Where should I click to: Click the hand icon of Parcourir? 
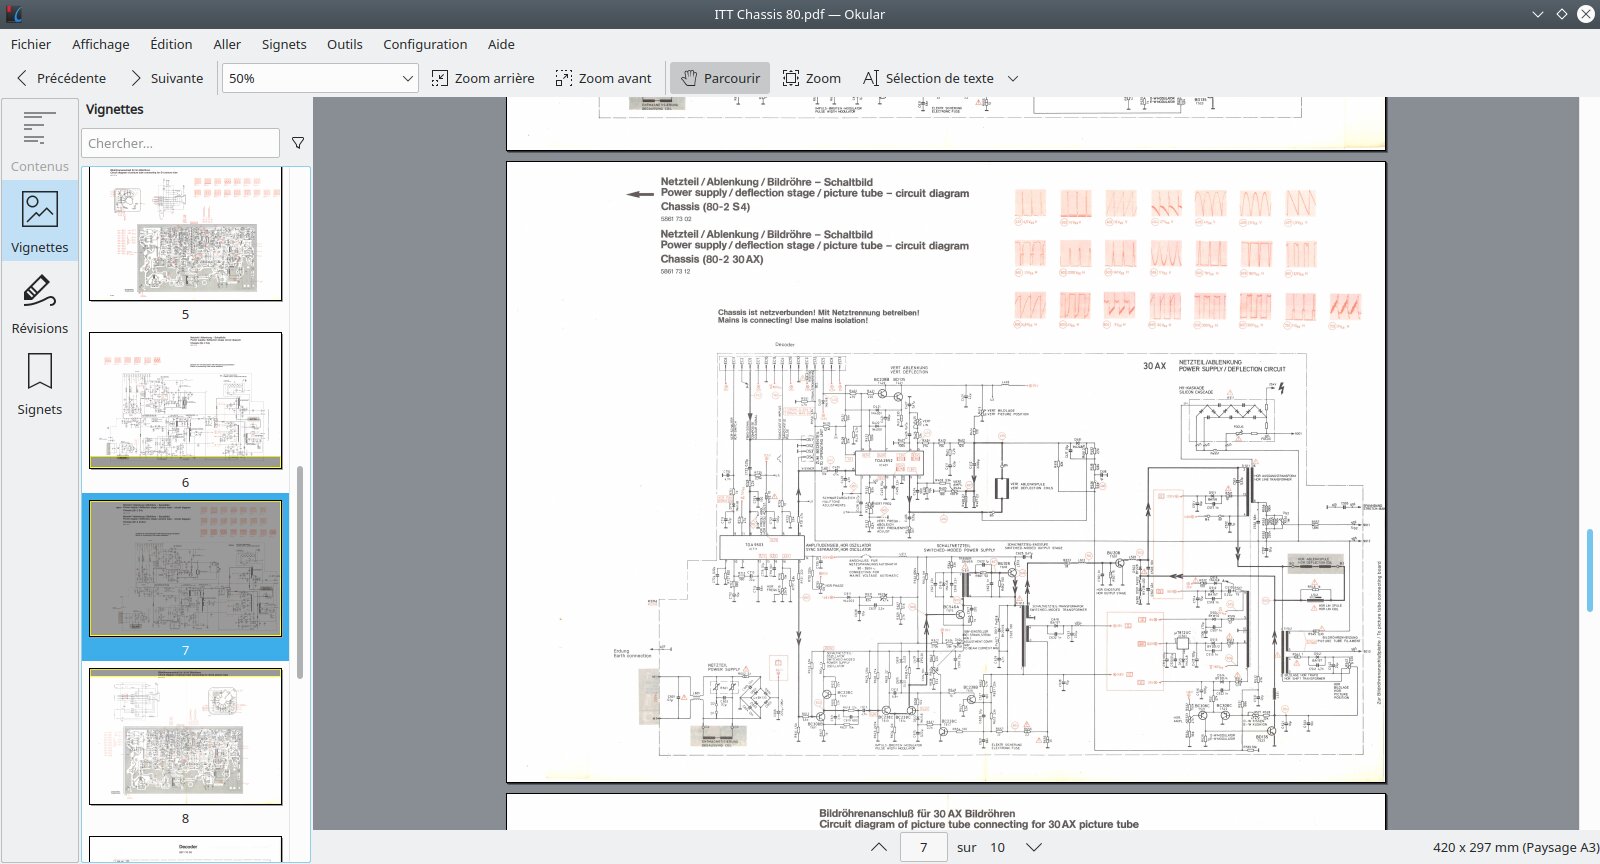click(x=689, y=78)
